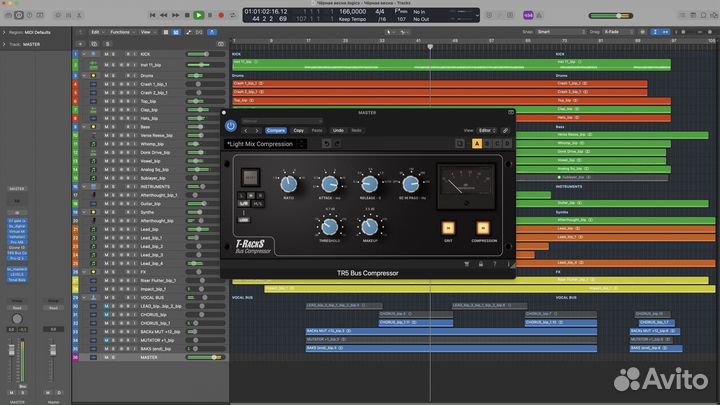Select the next preset arrow in plugin header
The image size is (720, 405).
[259, 130]
